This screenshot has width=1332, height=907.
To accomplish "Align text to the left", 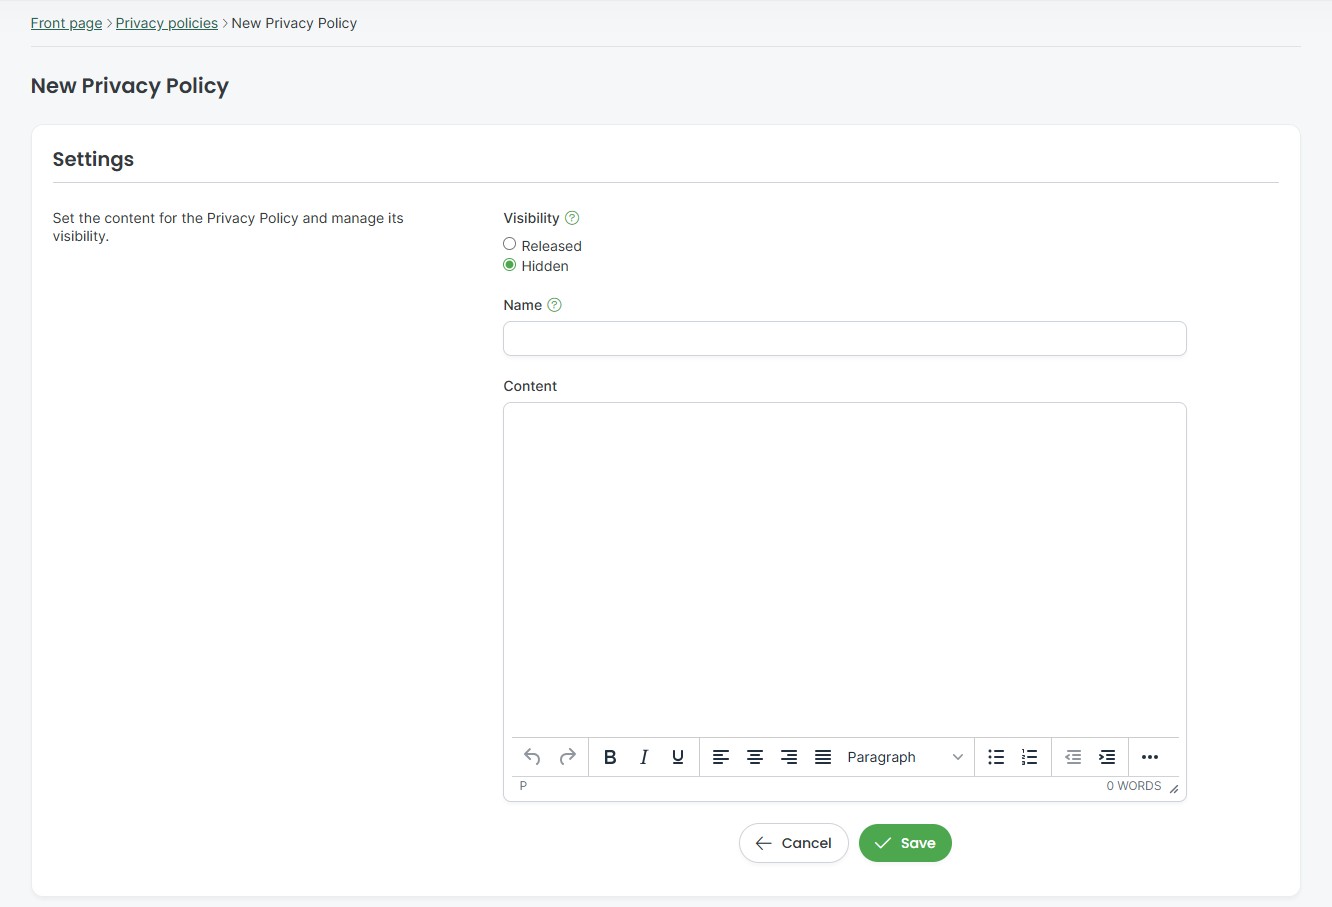I will [721, 757].
